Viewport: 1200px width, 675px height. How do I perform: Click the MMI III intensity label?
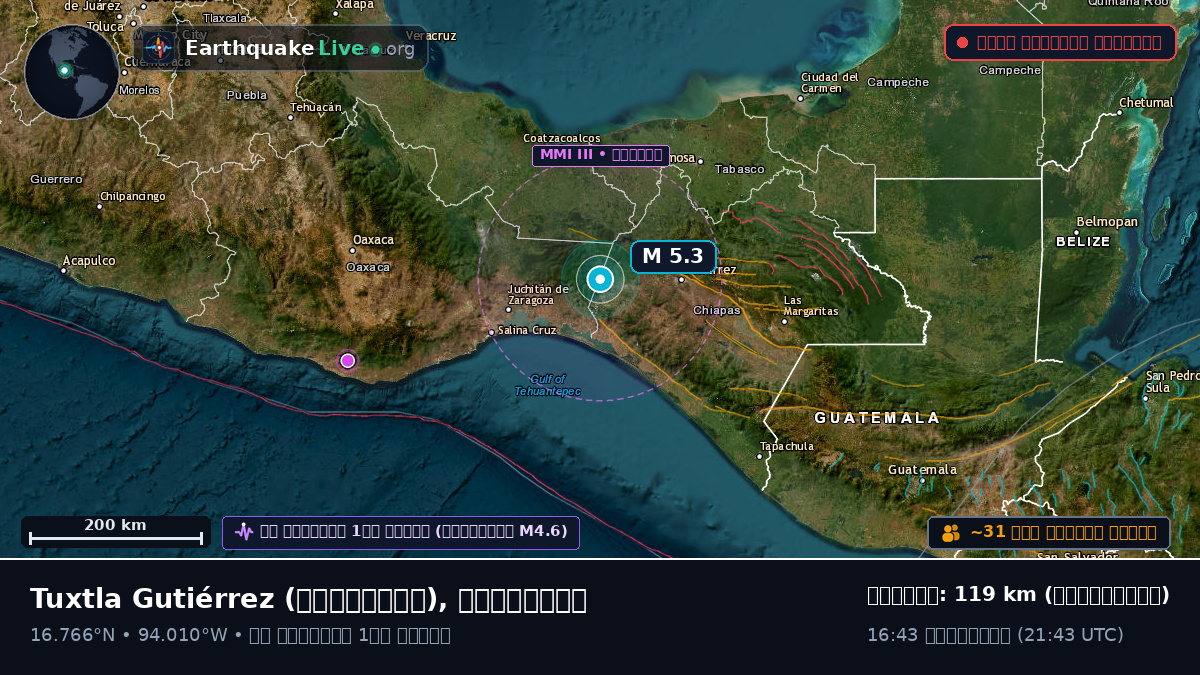click(601, 155)
